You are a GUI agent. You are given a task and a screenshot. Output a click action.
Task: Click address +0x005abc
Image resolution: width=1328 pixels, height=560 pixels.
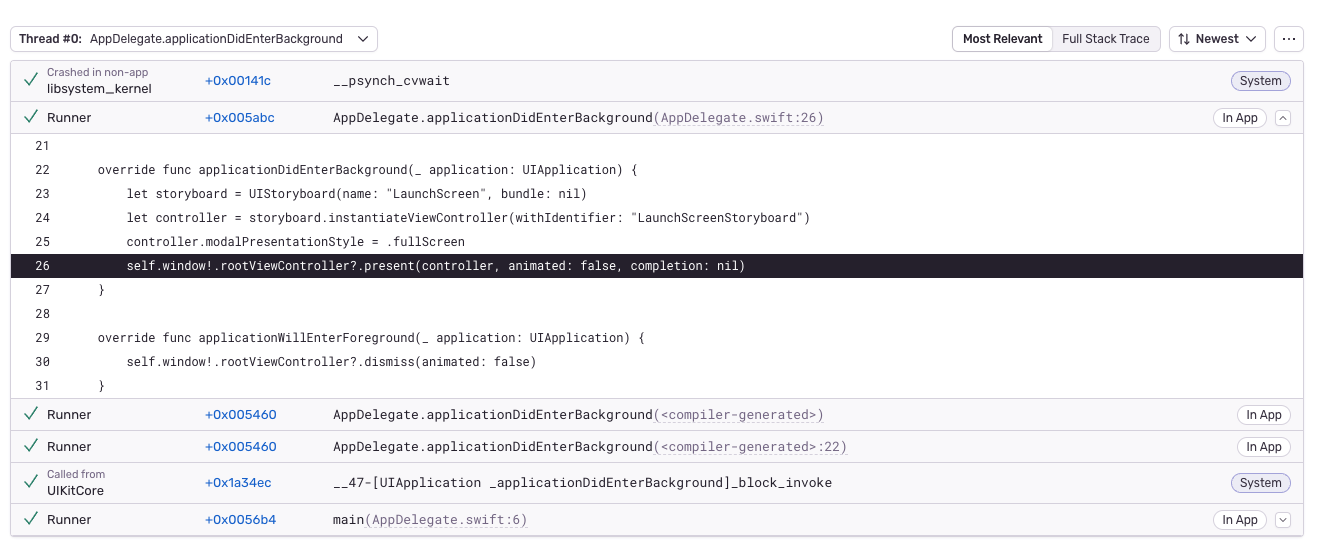click(x=240, y=118)
